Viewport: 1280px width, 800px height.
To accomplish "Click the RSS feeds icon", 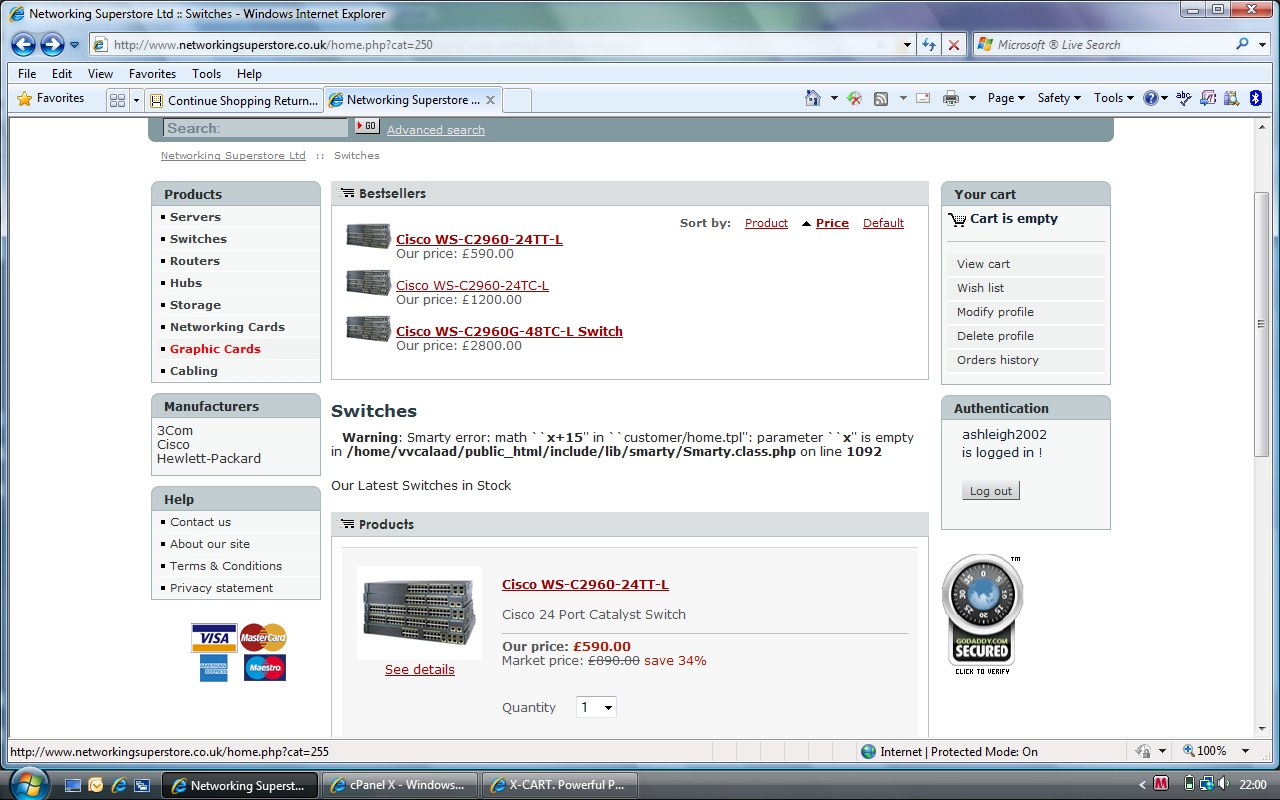I will coord(881,98).
